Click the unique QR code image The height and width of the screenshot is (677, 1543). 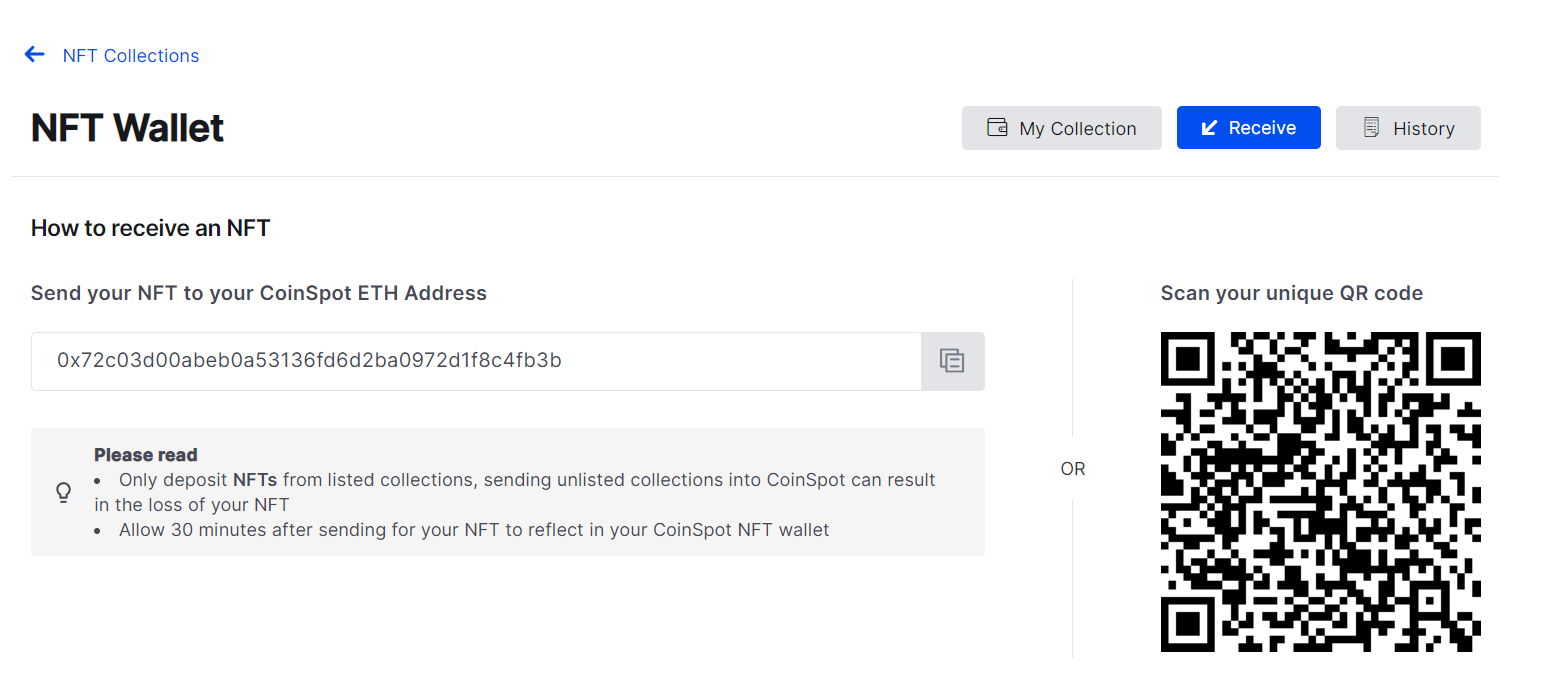coord(1320,492)
